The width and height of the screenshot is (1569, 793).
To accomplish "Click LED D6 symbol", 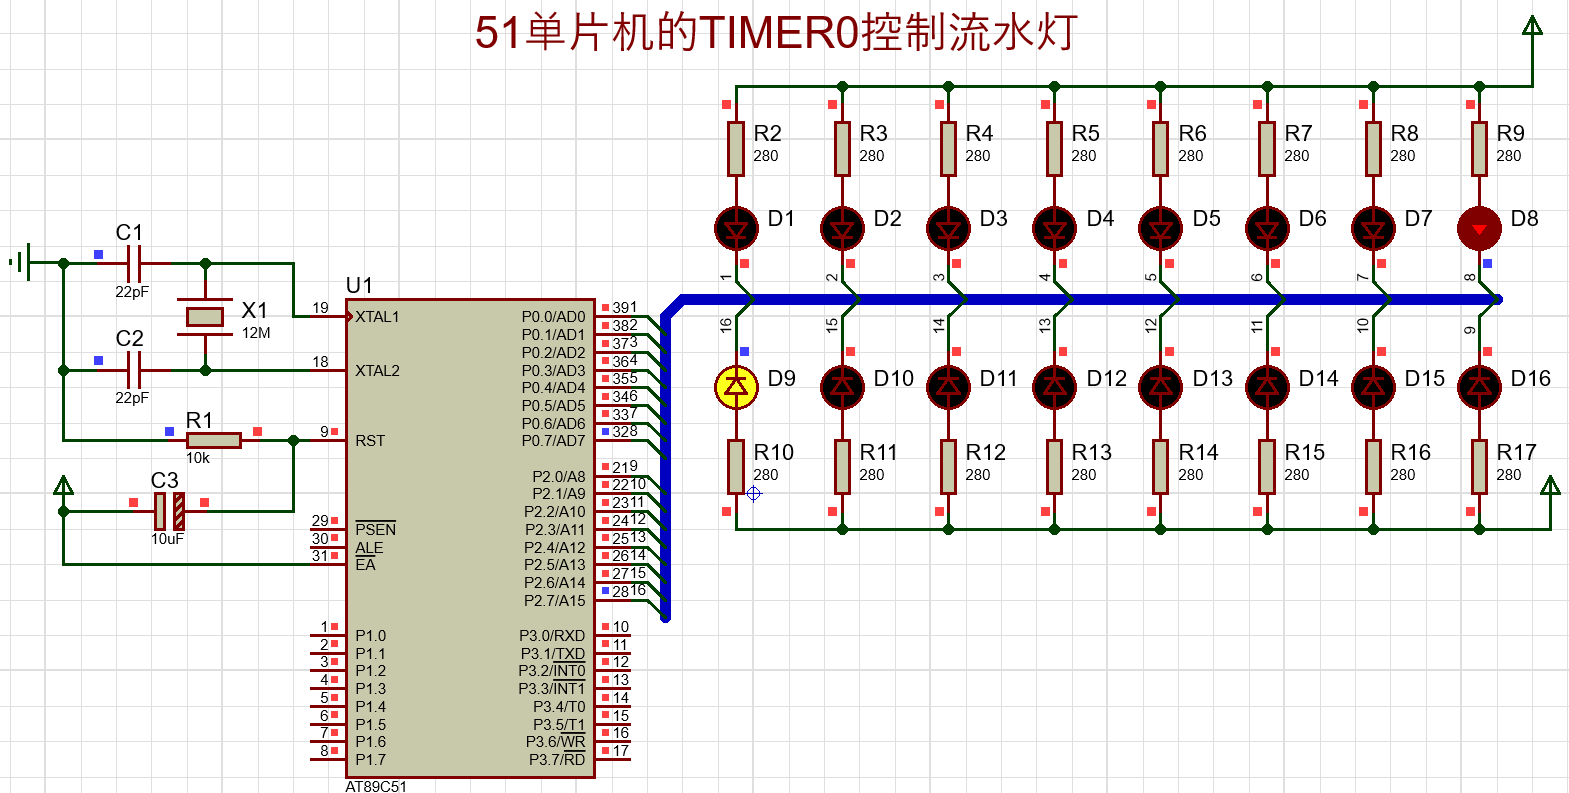I will [x=1267, y=228].
